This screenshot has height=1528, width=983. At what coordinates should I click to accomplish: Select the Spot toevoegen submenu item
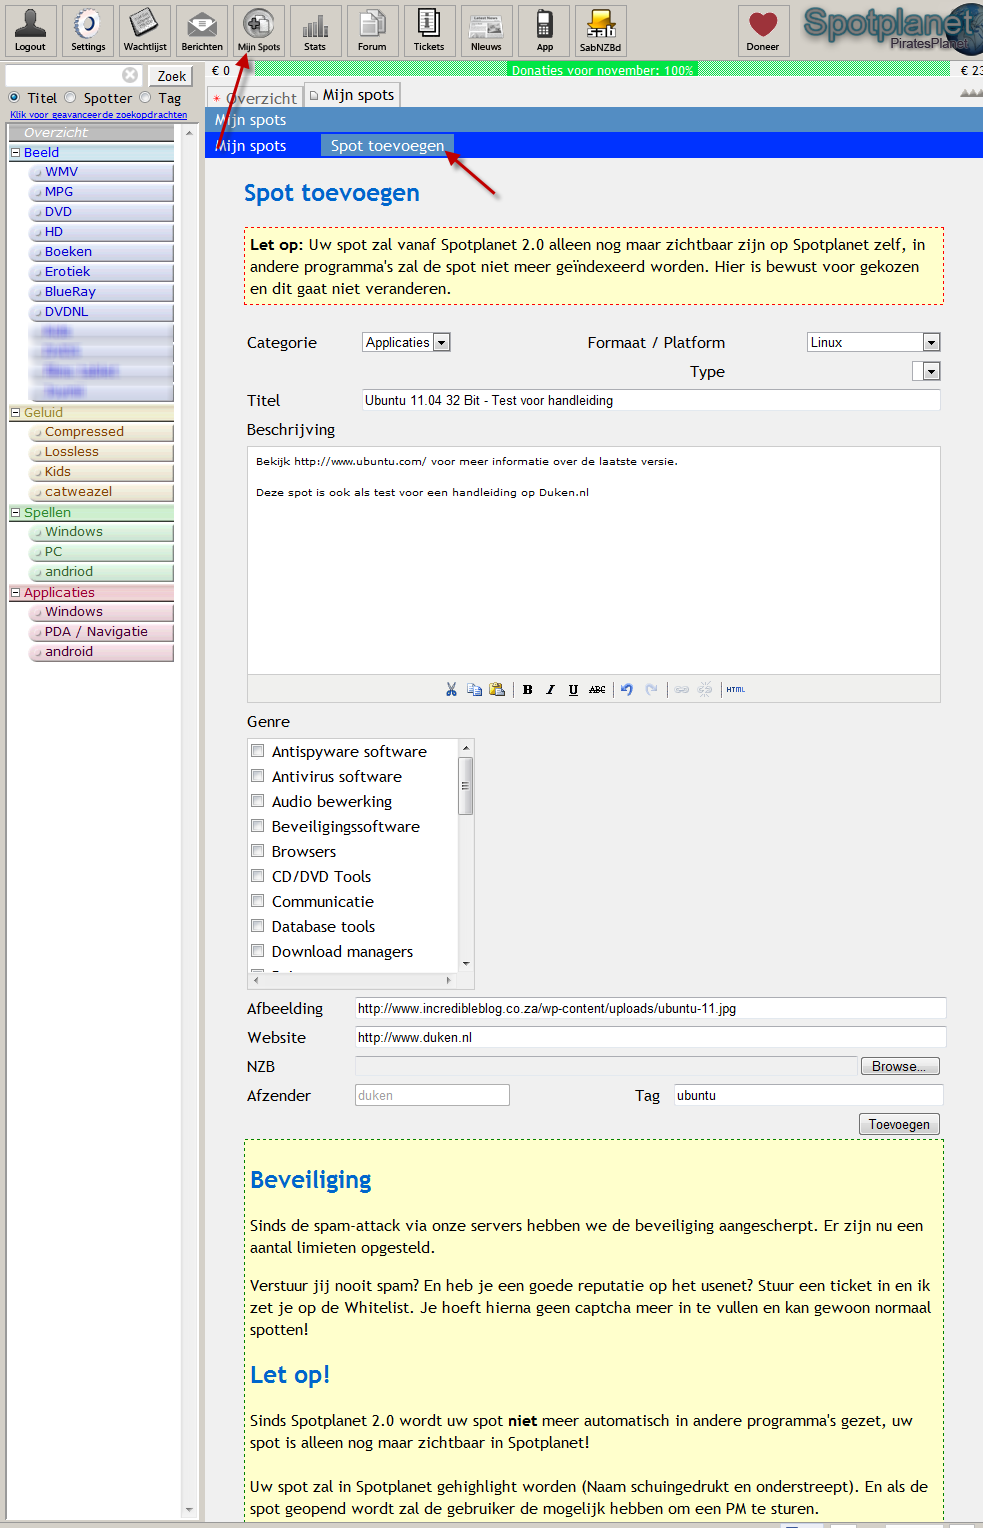click(x=387, y=145)
